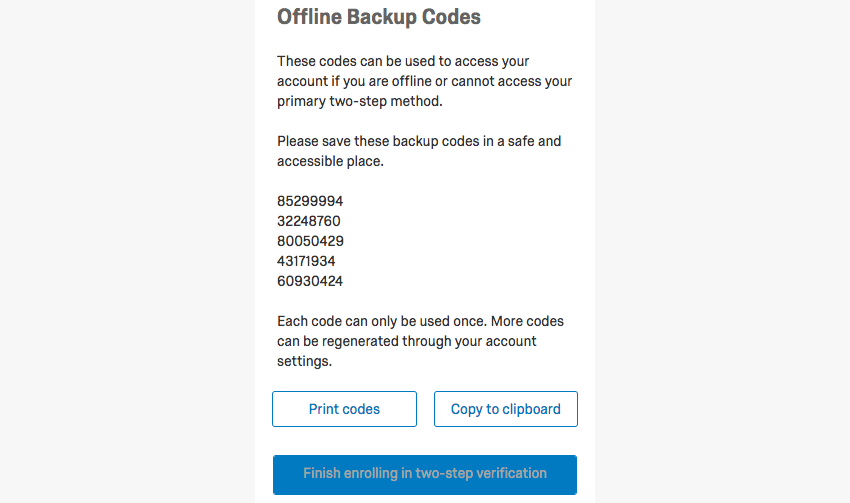Screen dimensions: 850x503
Task: Click 'can be regenerated through your account' line
Action: (x=407, y=341)
